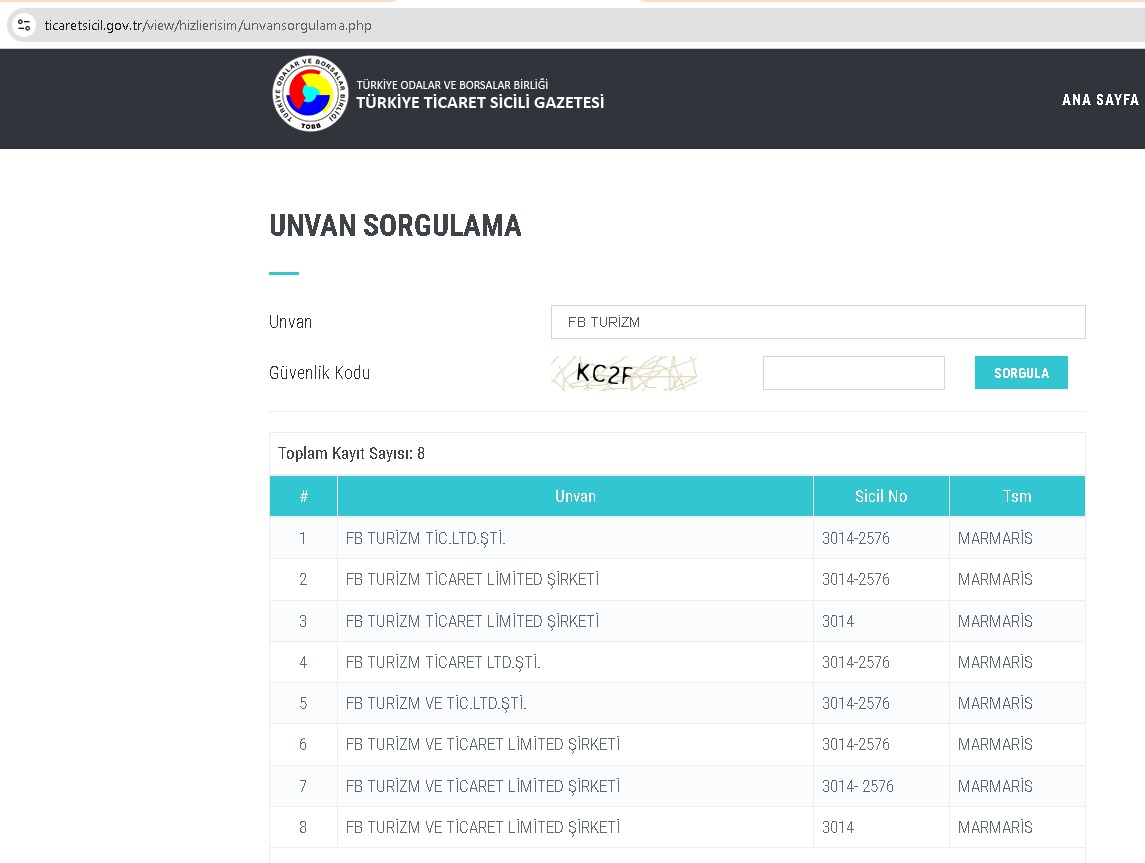This screenshot has width=1145, height=863.
Task: Click Sicil No 3014- 2576 in row 7
Action: (857, 786)
